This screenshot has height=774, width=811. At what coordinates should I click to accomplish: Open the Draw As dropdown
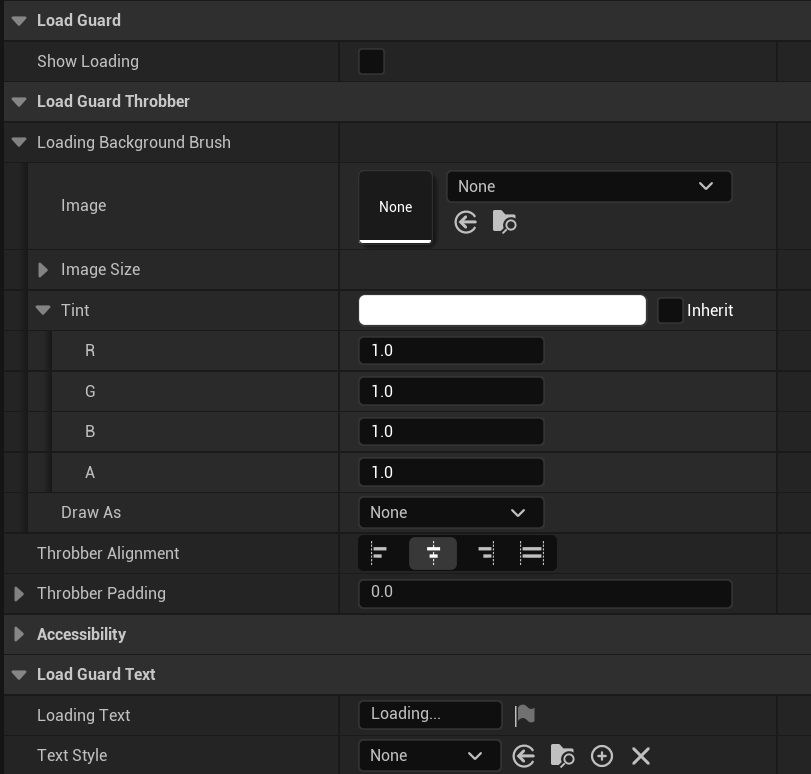[451, 513]
